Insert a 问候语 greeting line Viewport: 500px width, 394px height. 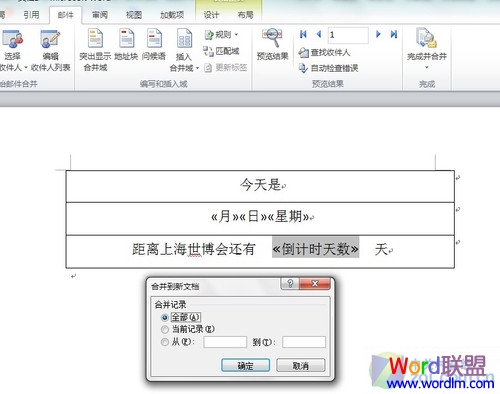tap(154, 38)
